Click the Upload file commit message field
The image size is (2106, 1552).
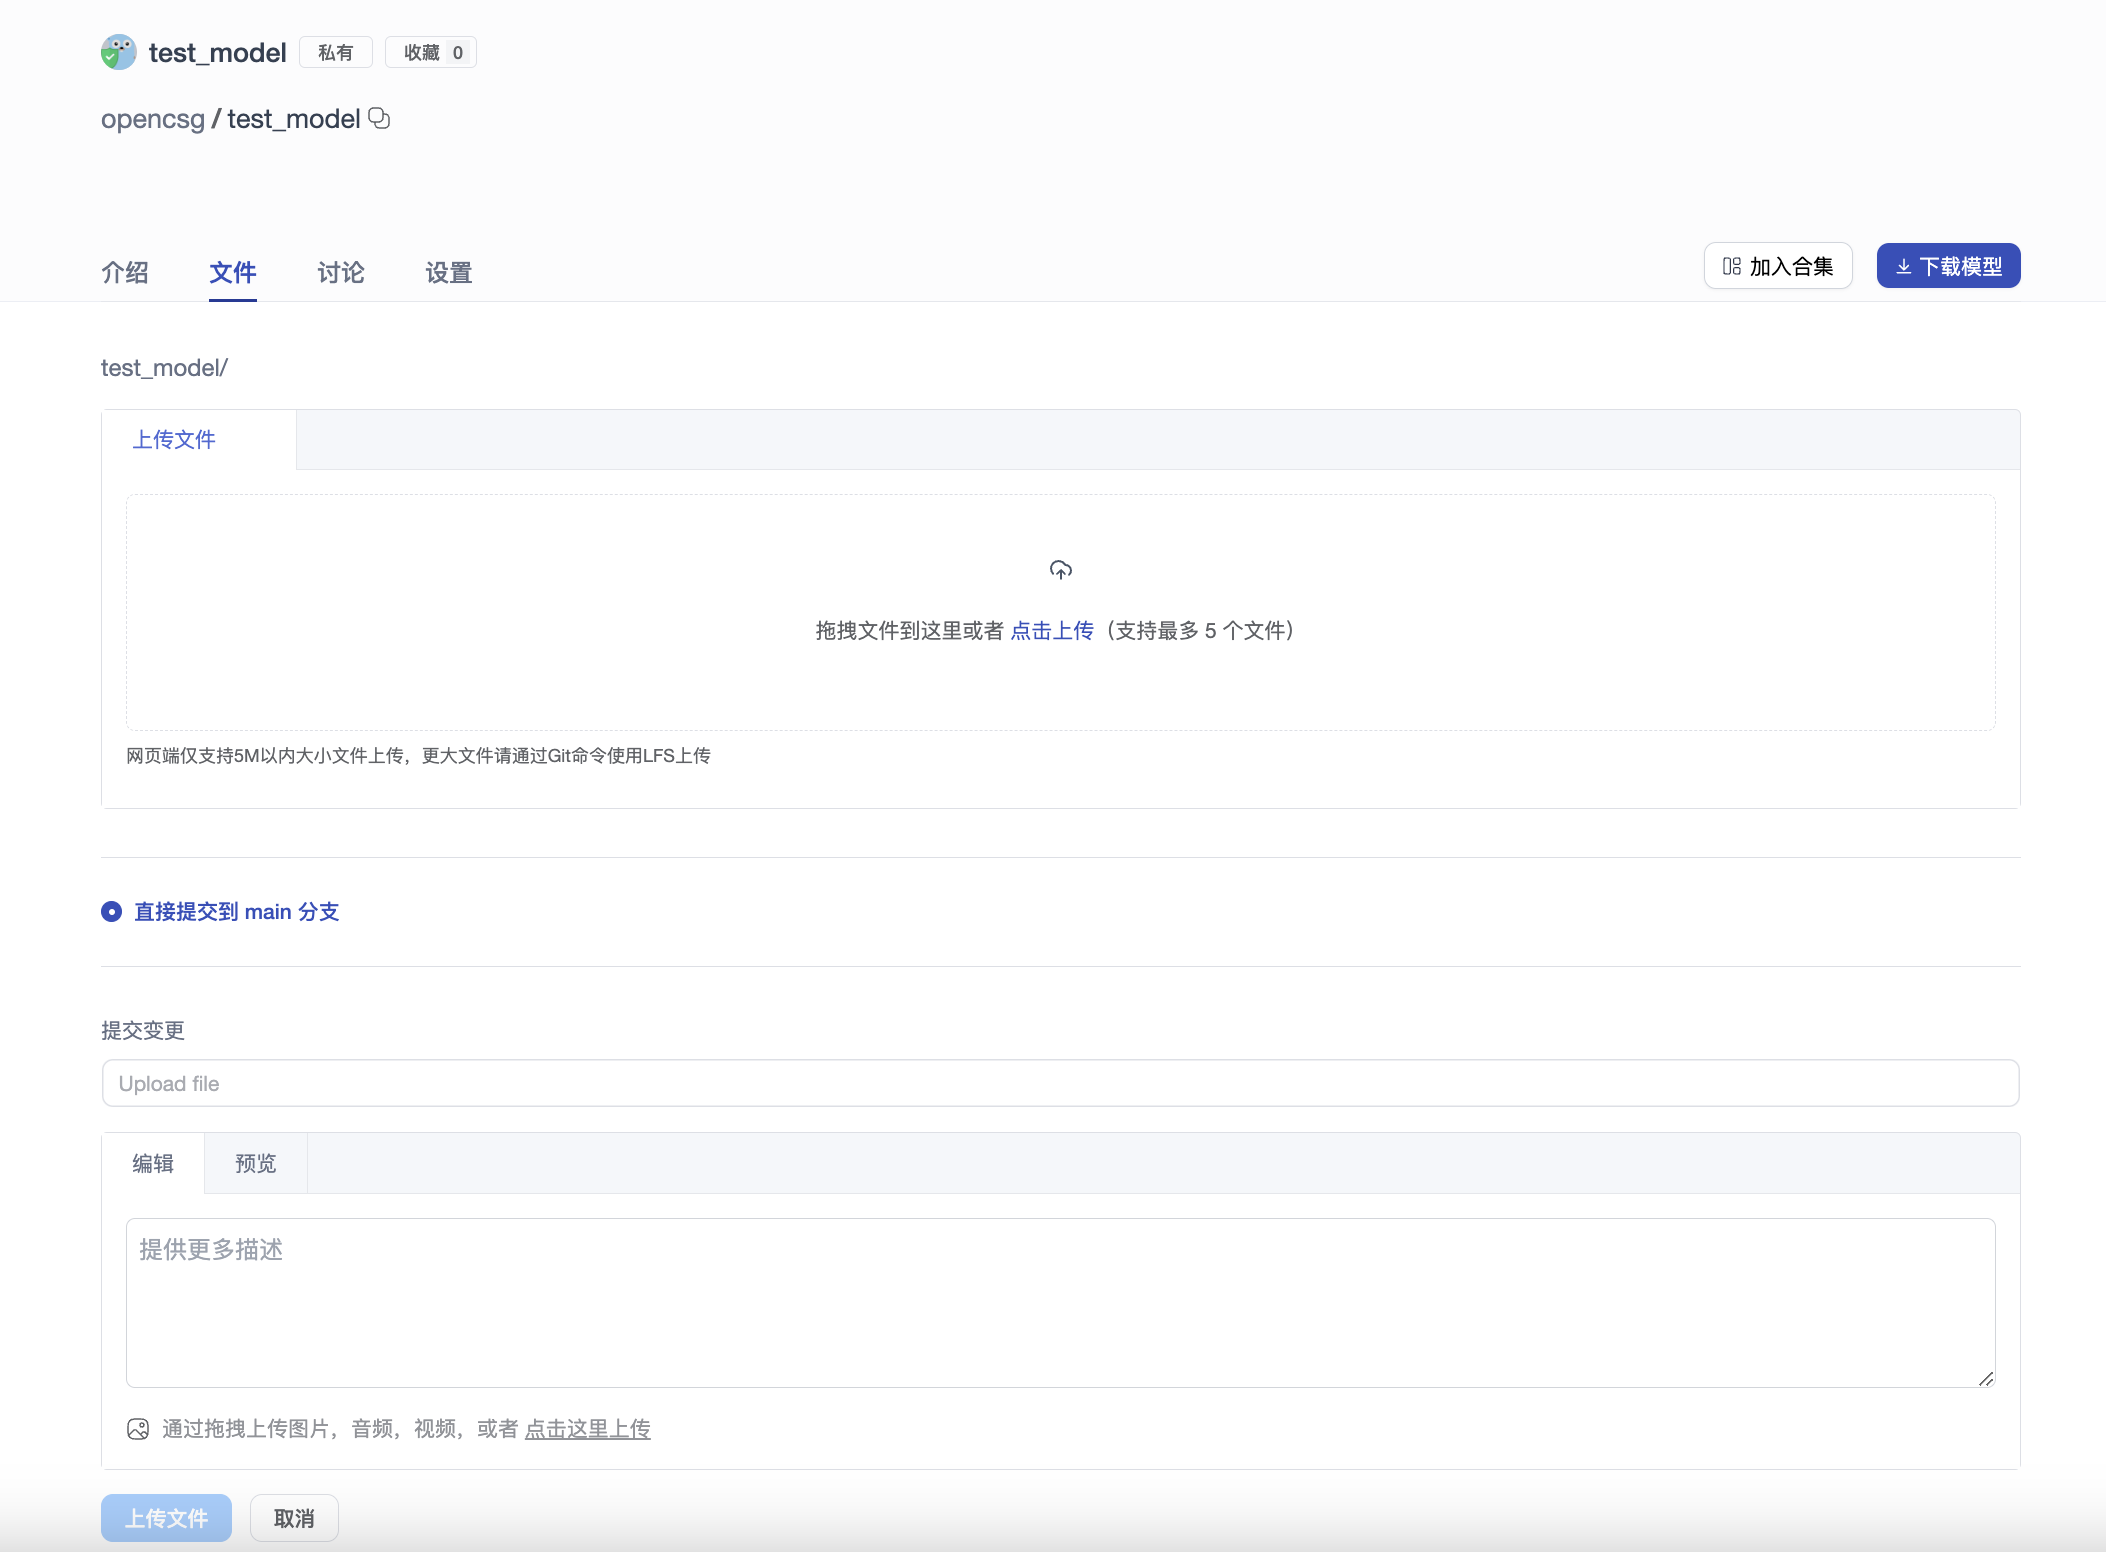[1059, 1083]
